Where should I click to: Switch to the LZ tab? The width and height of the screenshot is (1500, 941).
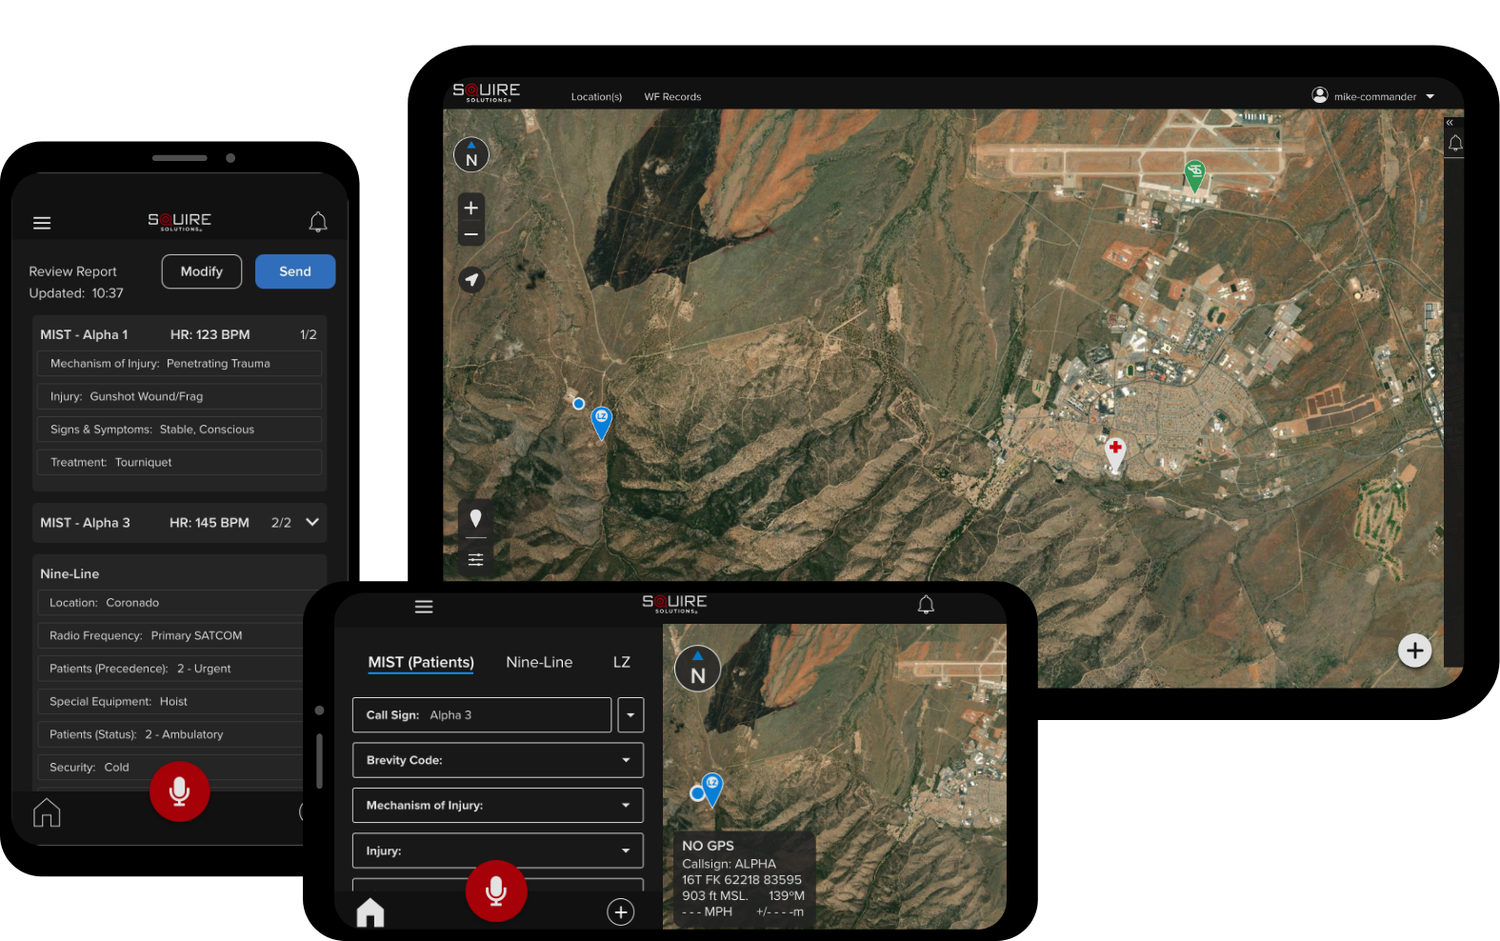[621, 662]
